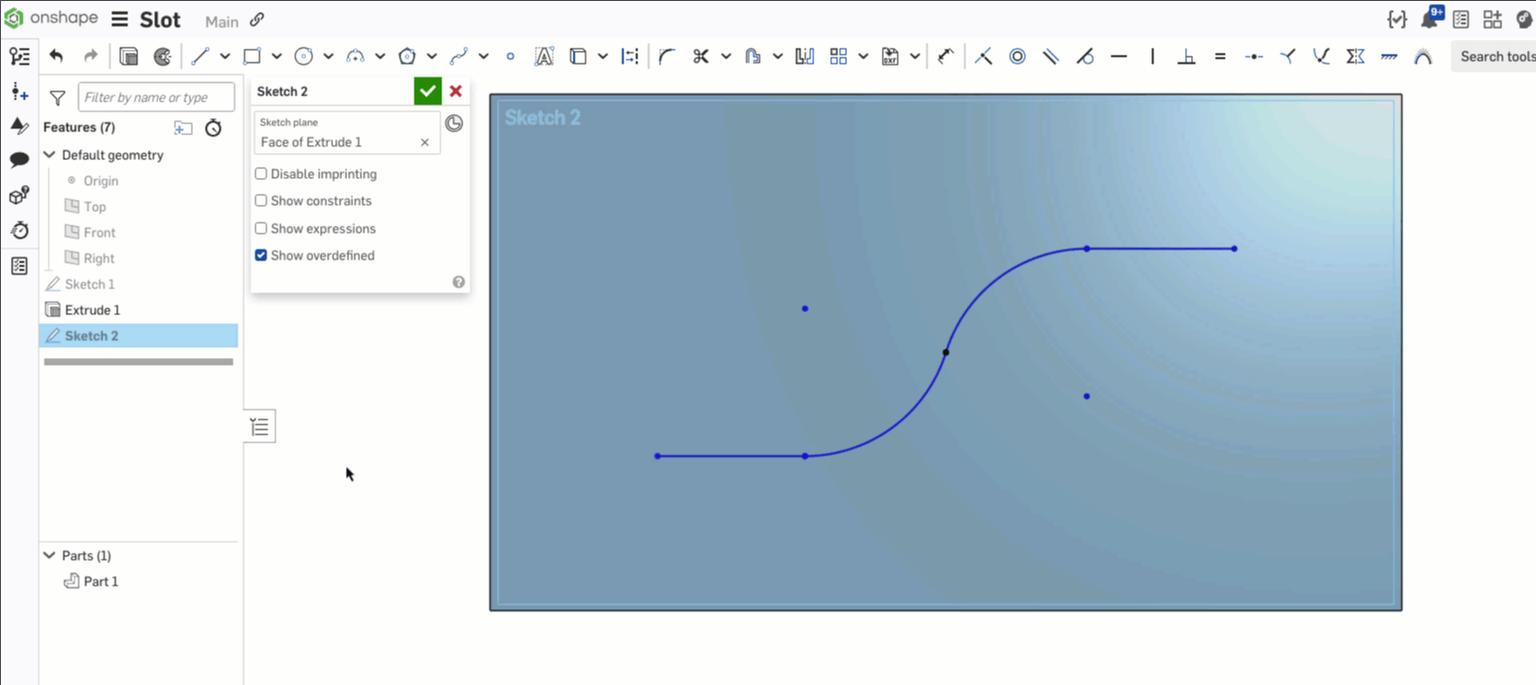Apply the Tangent constraint
Viewport: 1536px width, 685px height.
[1086, 56]
